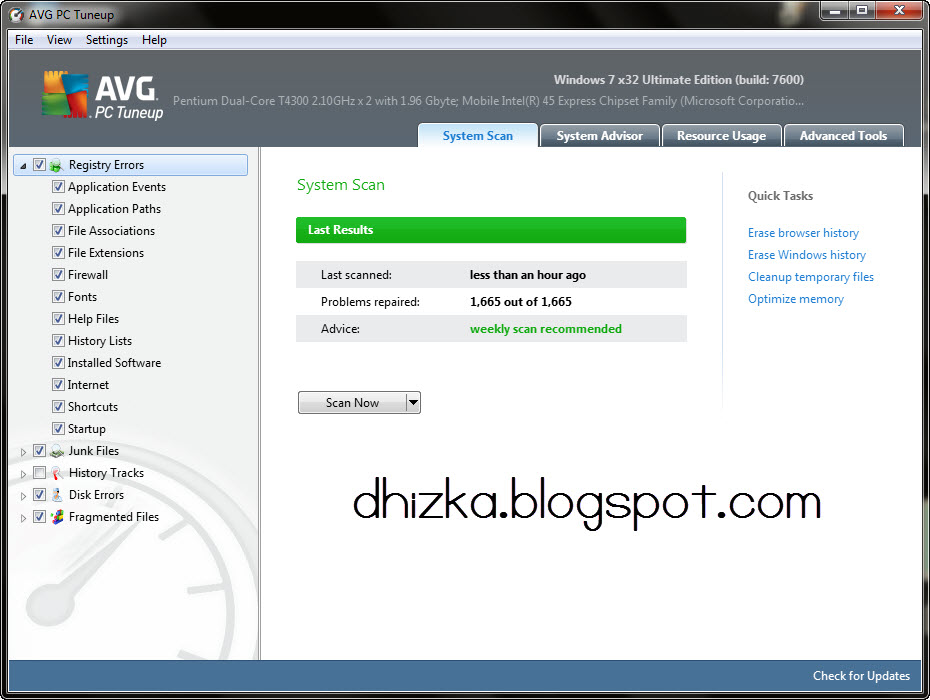Click the Registry Errors category icon
The width and height of the screenshot is (930, 700).
[x=56, y=166]
